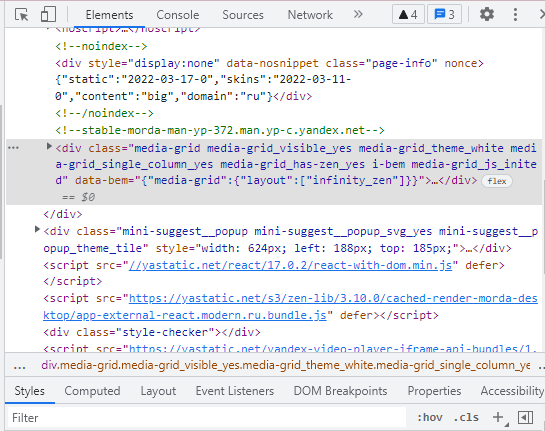The width and height of the screenshot is (545, 431).
Task: Add a new style rule with plus icon
Action: coord(498,417)
